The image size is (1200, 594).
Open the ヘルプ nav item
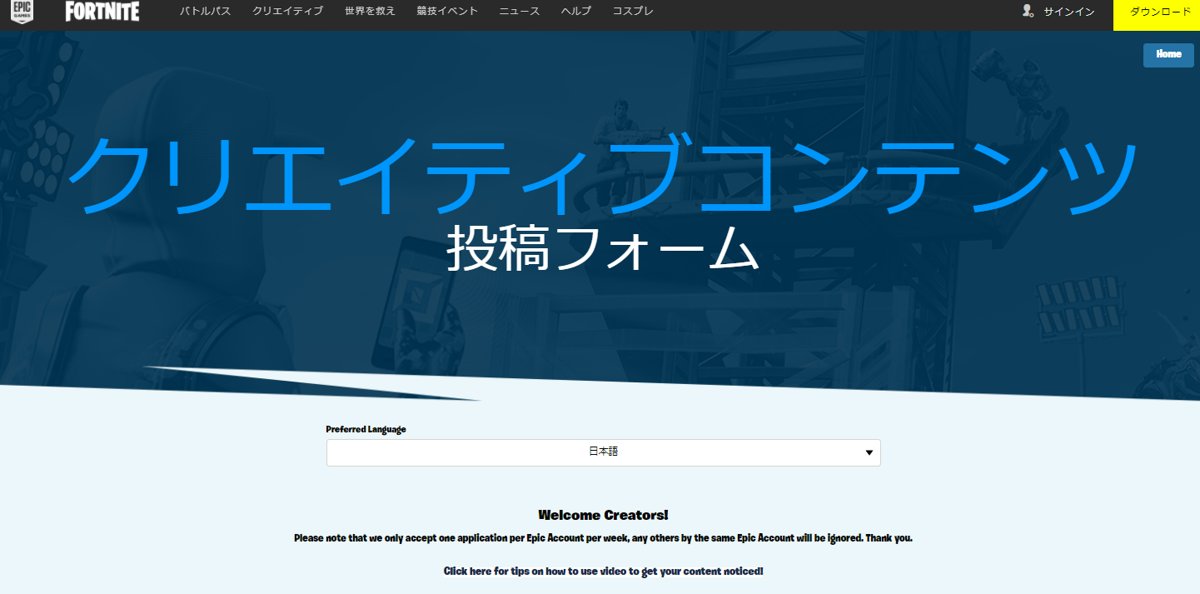[576, 11]
